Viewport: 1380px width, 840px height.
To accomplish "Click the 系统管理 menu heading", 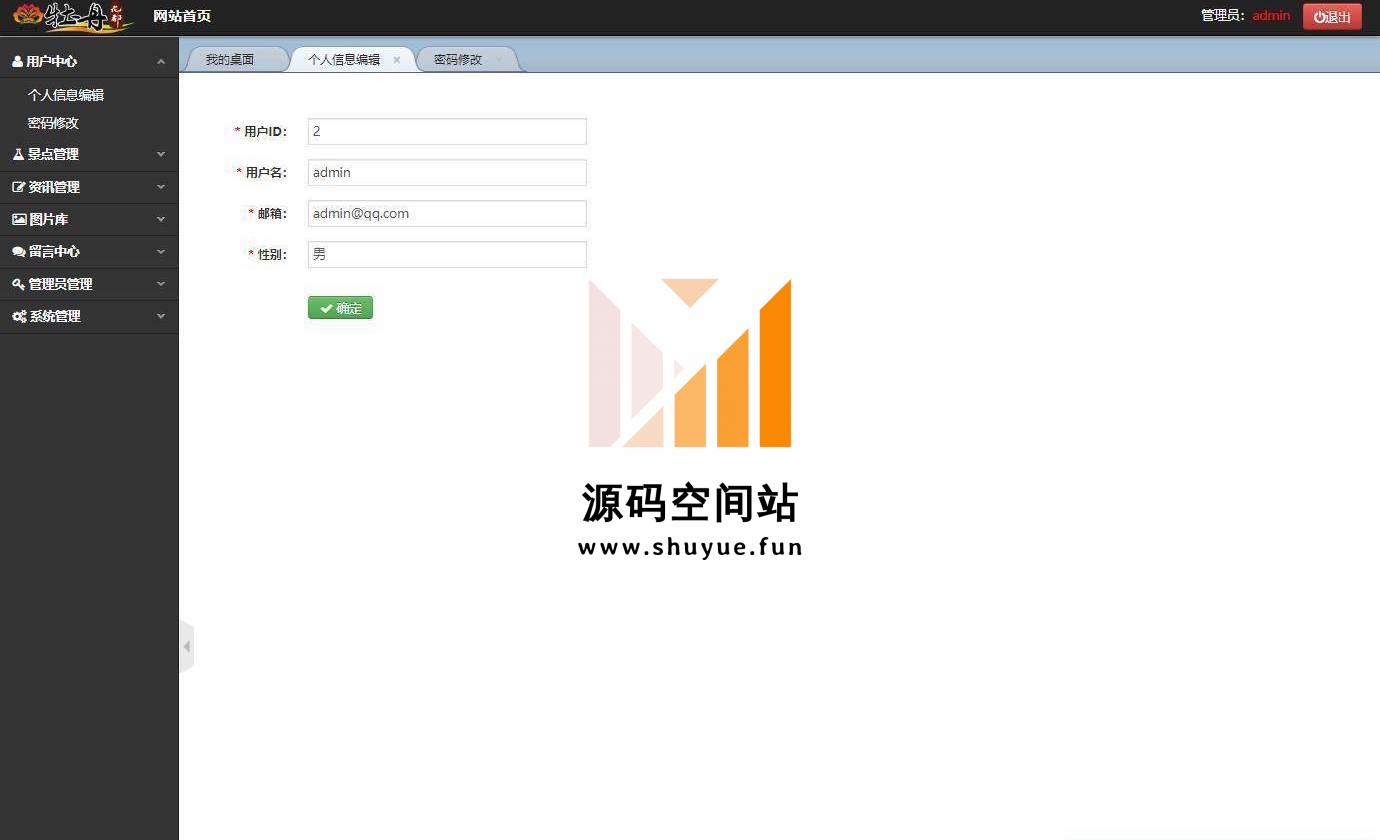I will (89, 316).
